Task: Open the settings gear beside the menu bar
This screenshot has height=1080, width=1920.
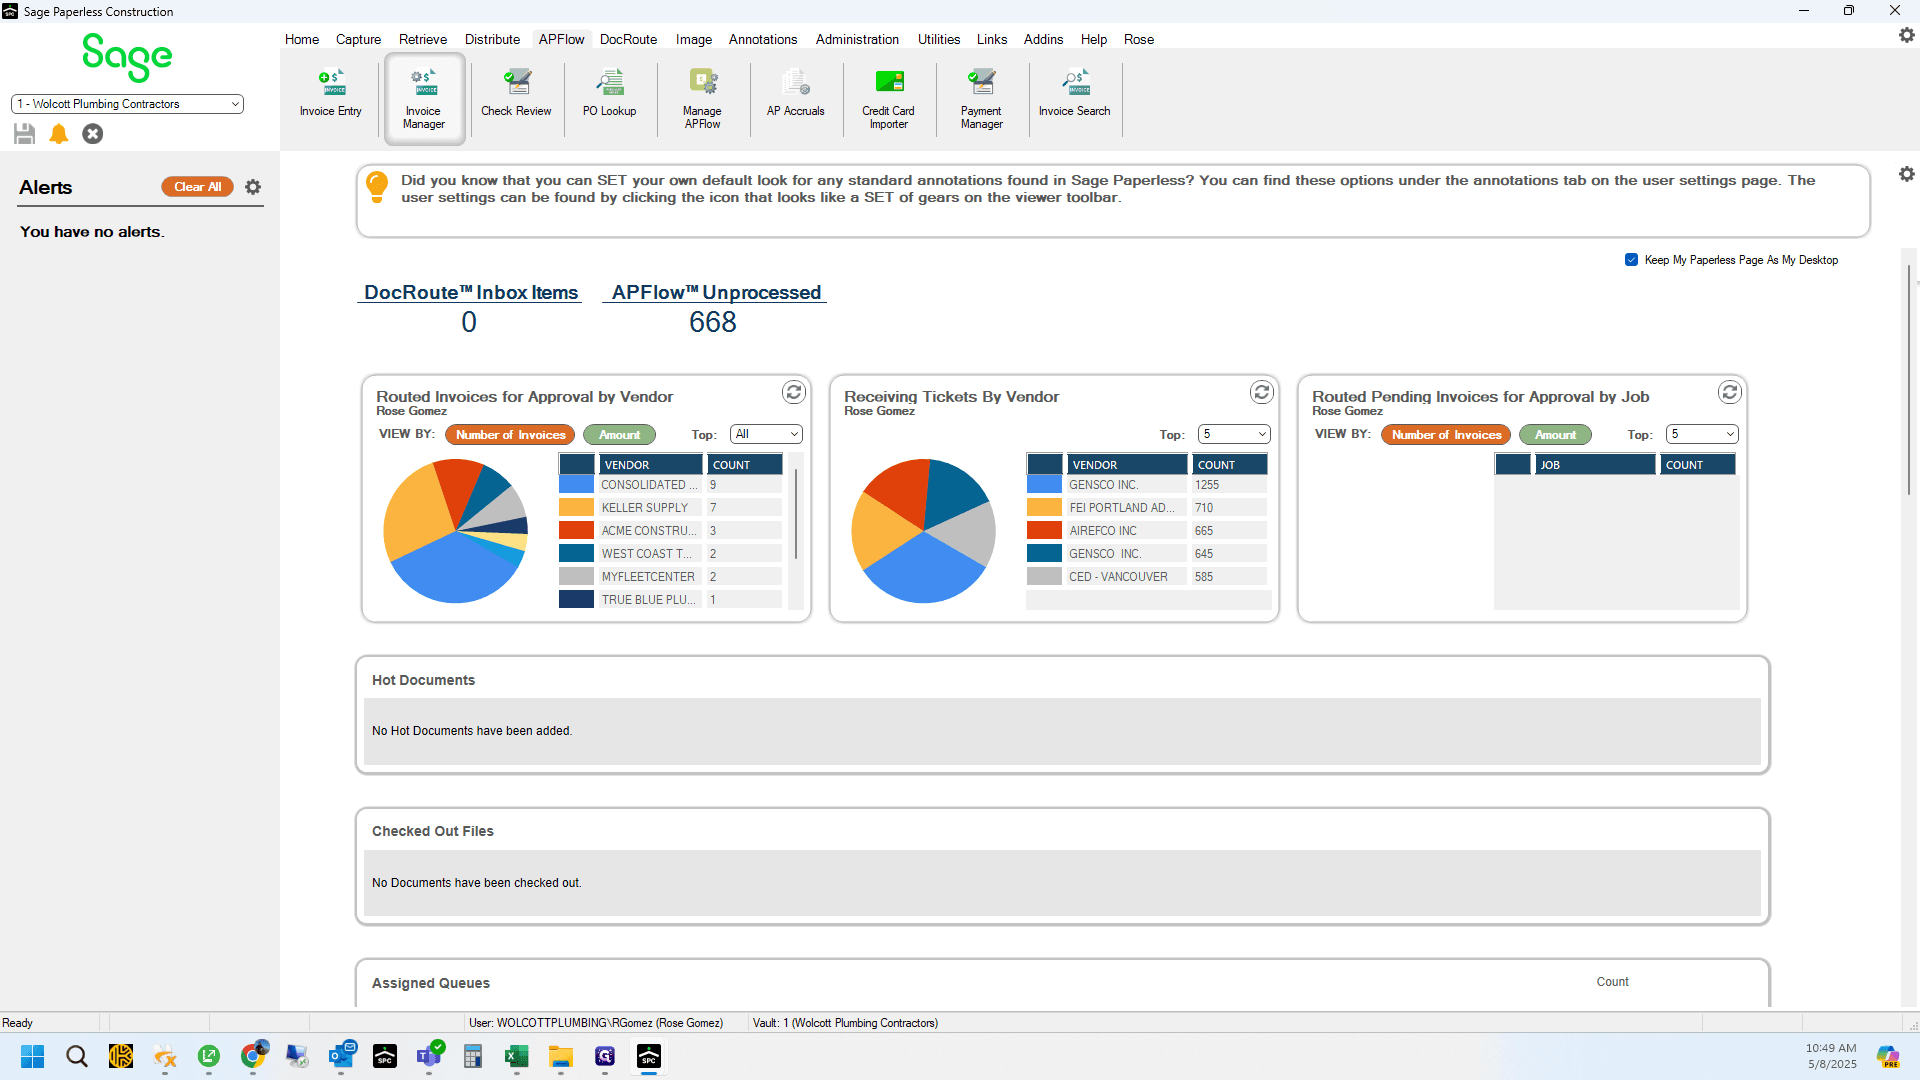Action: pos(1906,35)
